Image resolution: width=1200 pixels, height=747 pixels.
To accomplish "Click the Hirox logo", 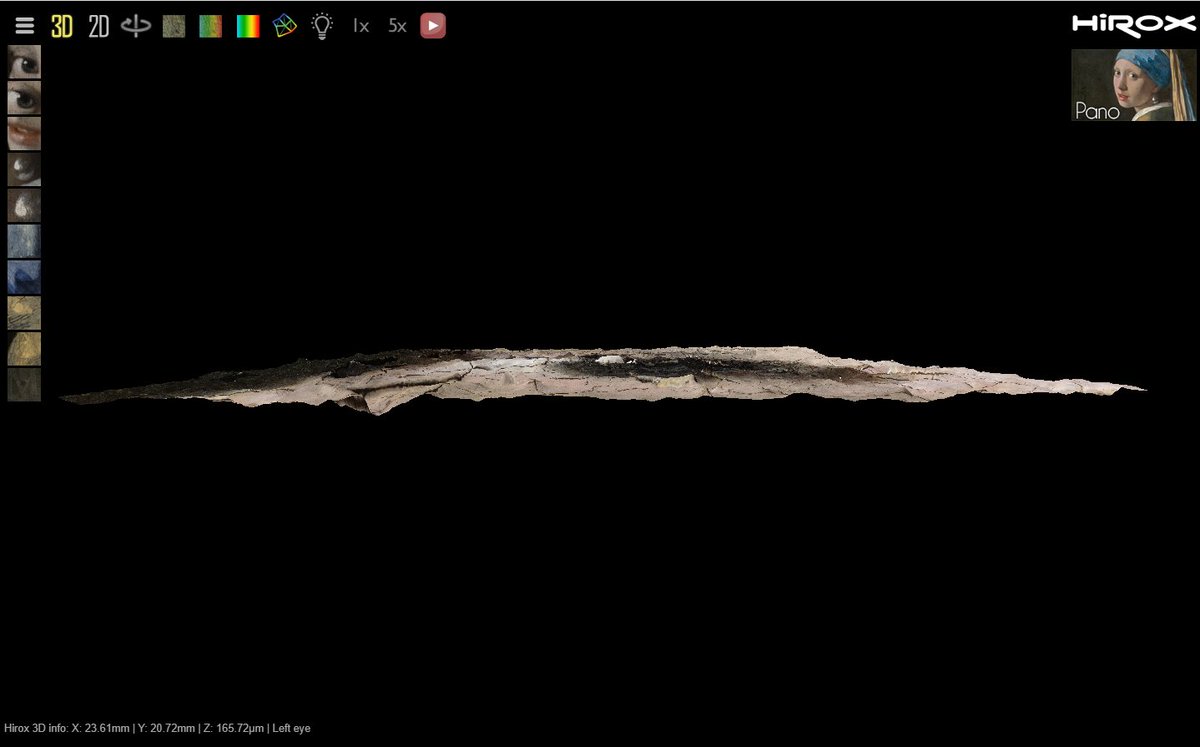I will 1133,25.
